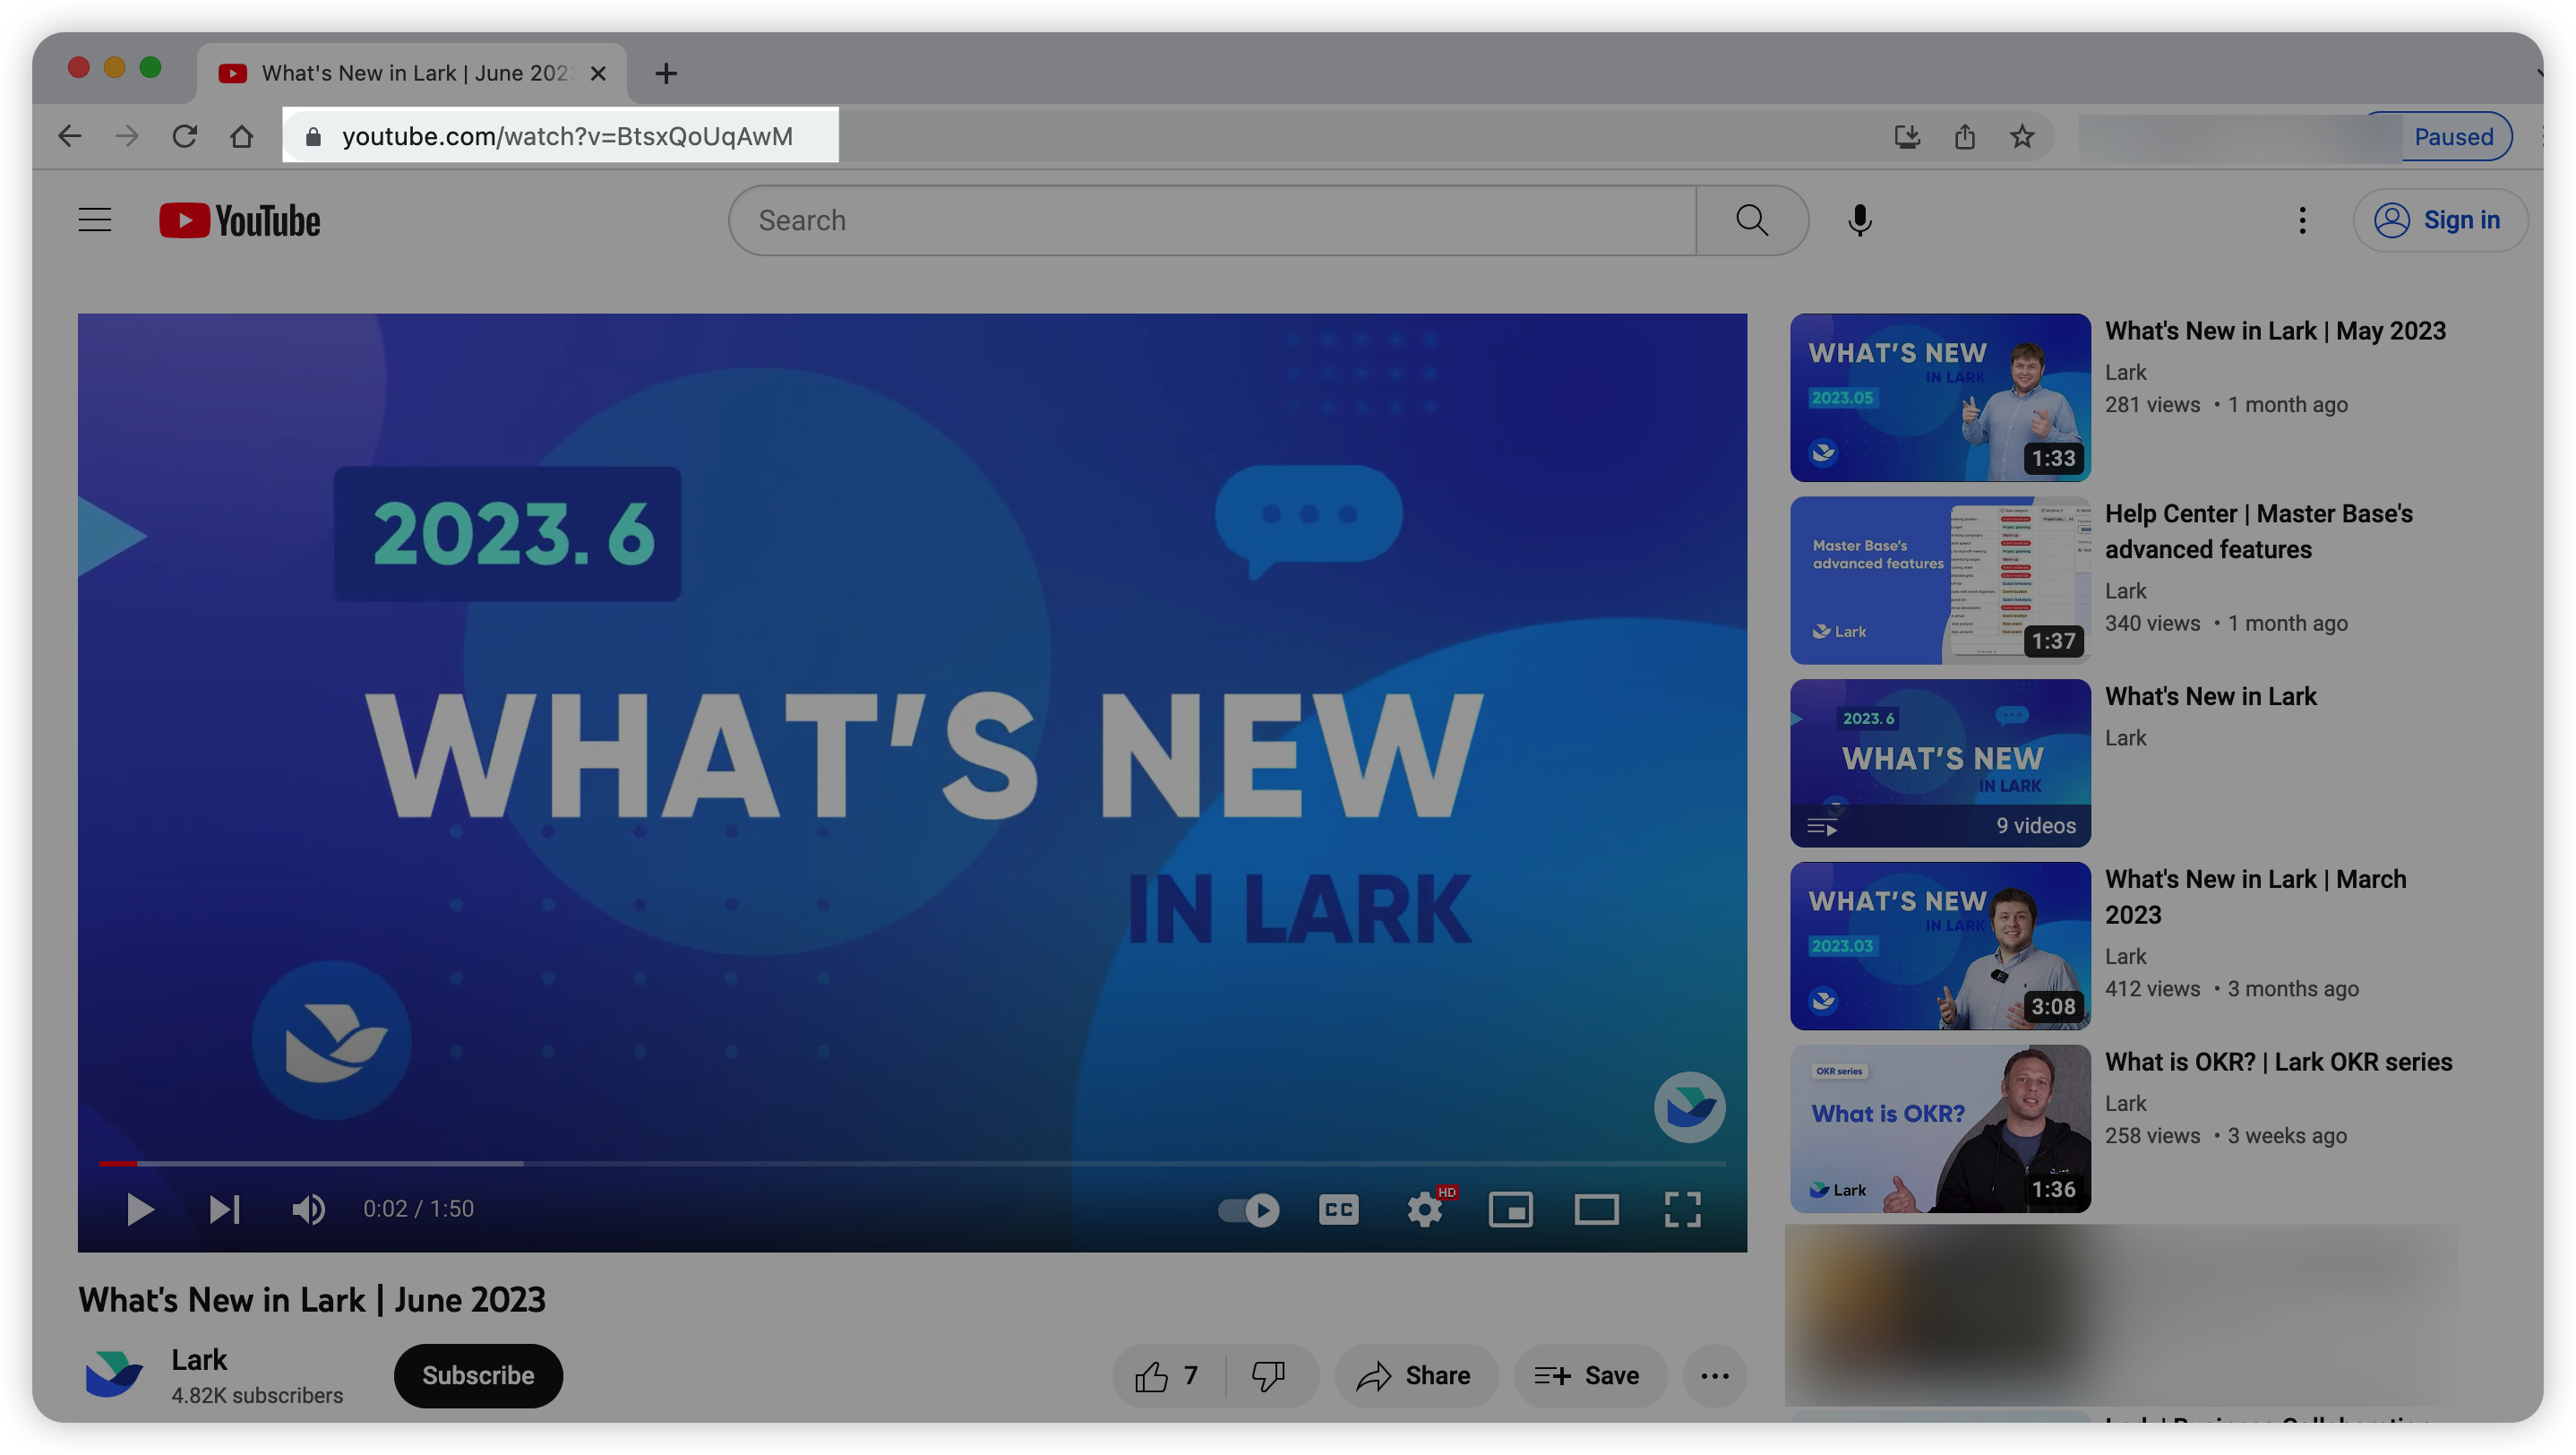This screenshot has height=1455, width=2576.
Task: Skip to the next video
Action: pos(224,1209)
